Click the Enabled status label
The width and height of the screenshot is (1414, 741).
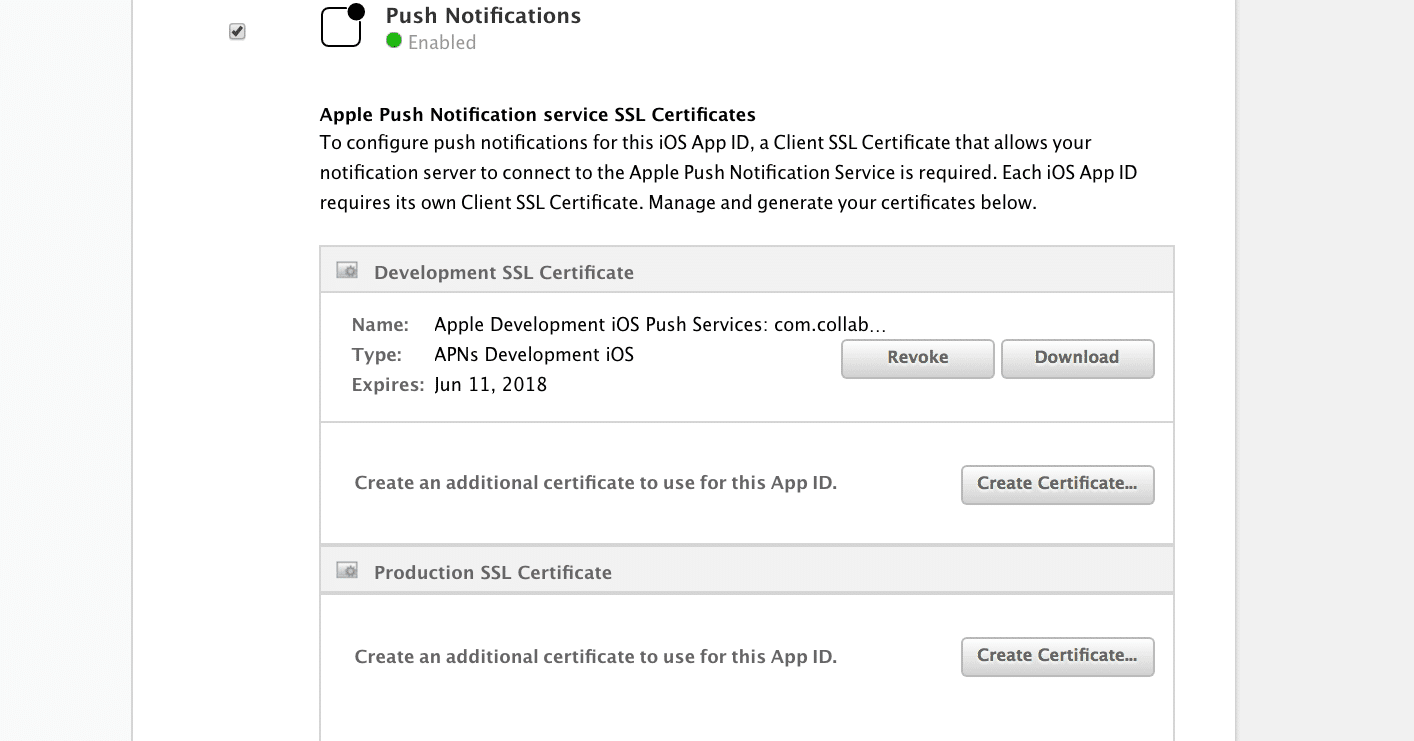(x=442, y=43)
